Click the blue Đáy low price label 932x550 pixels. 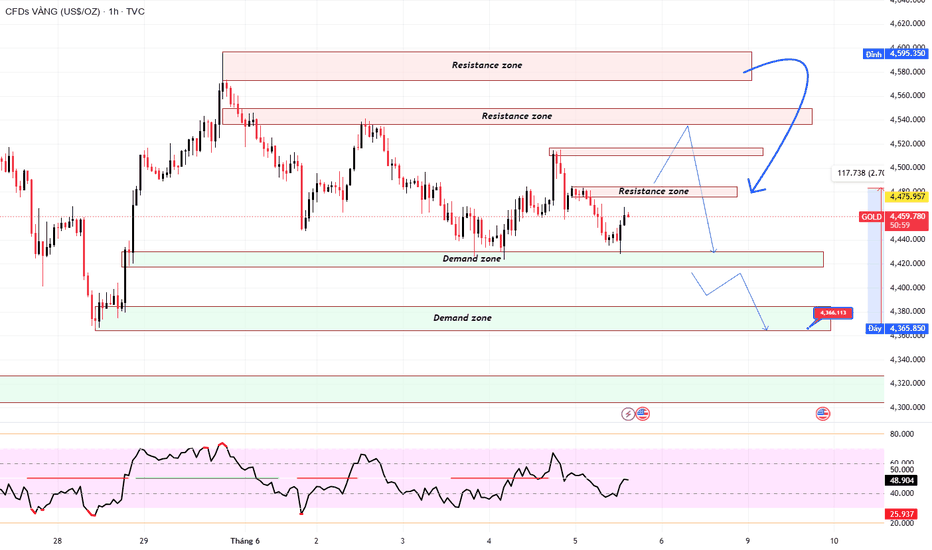pos(896,328)
